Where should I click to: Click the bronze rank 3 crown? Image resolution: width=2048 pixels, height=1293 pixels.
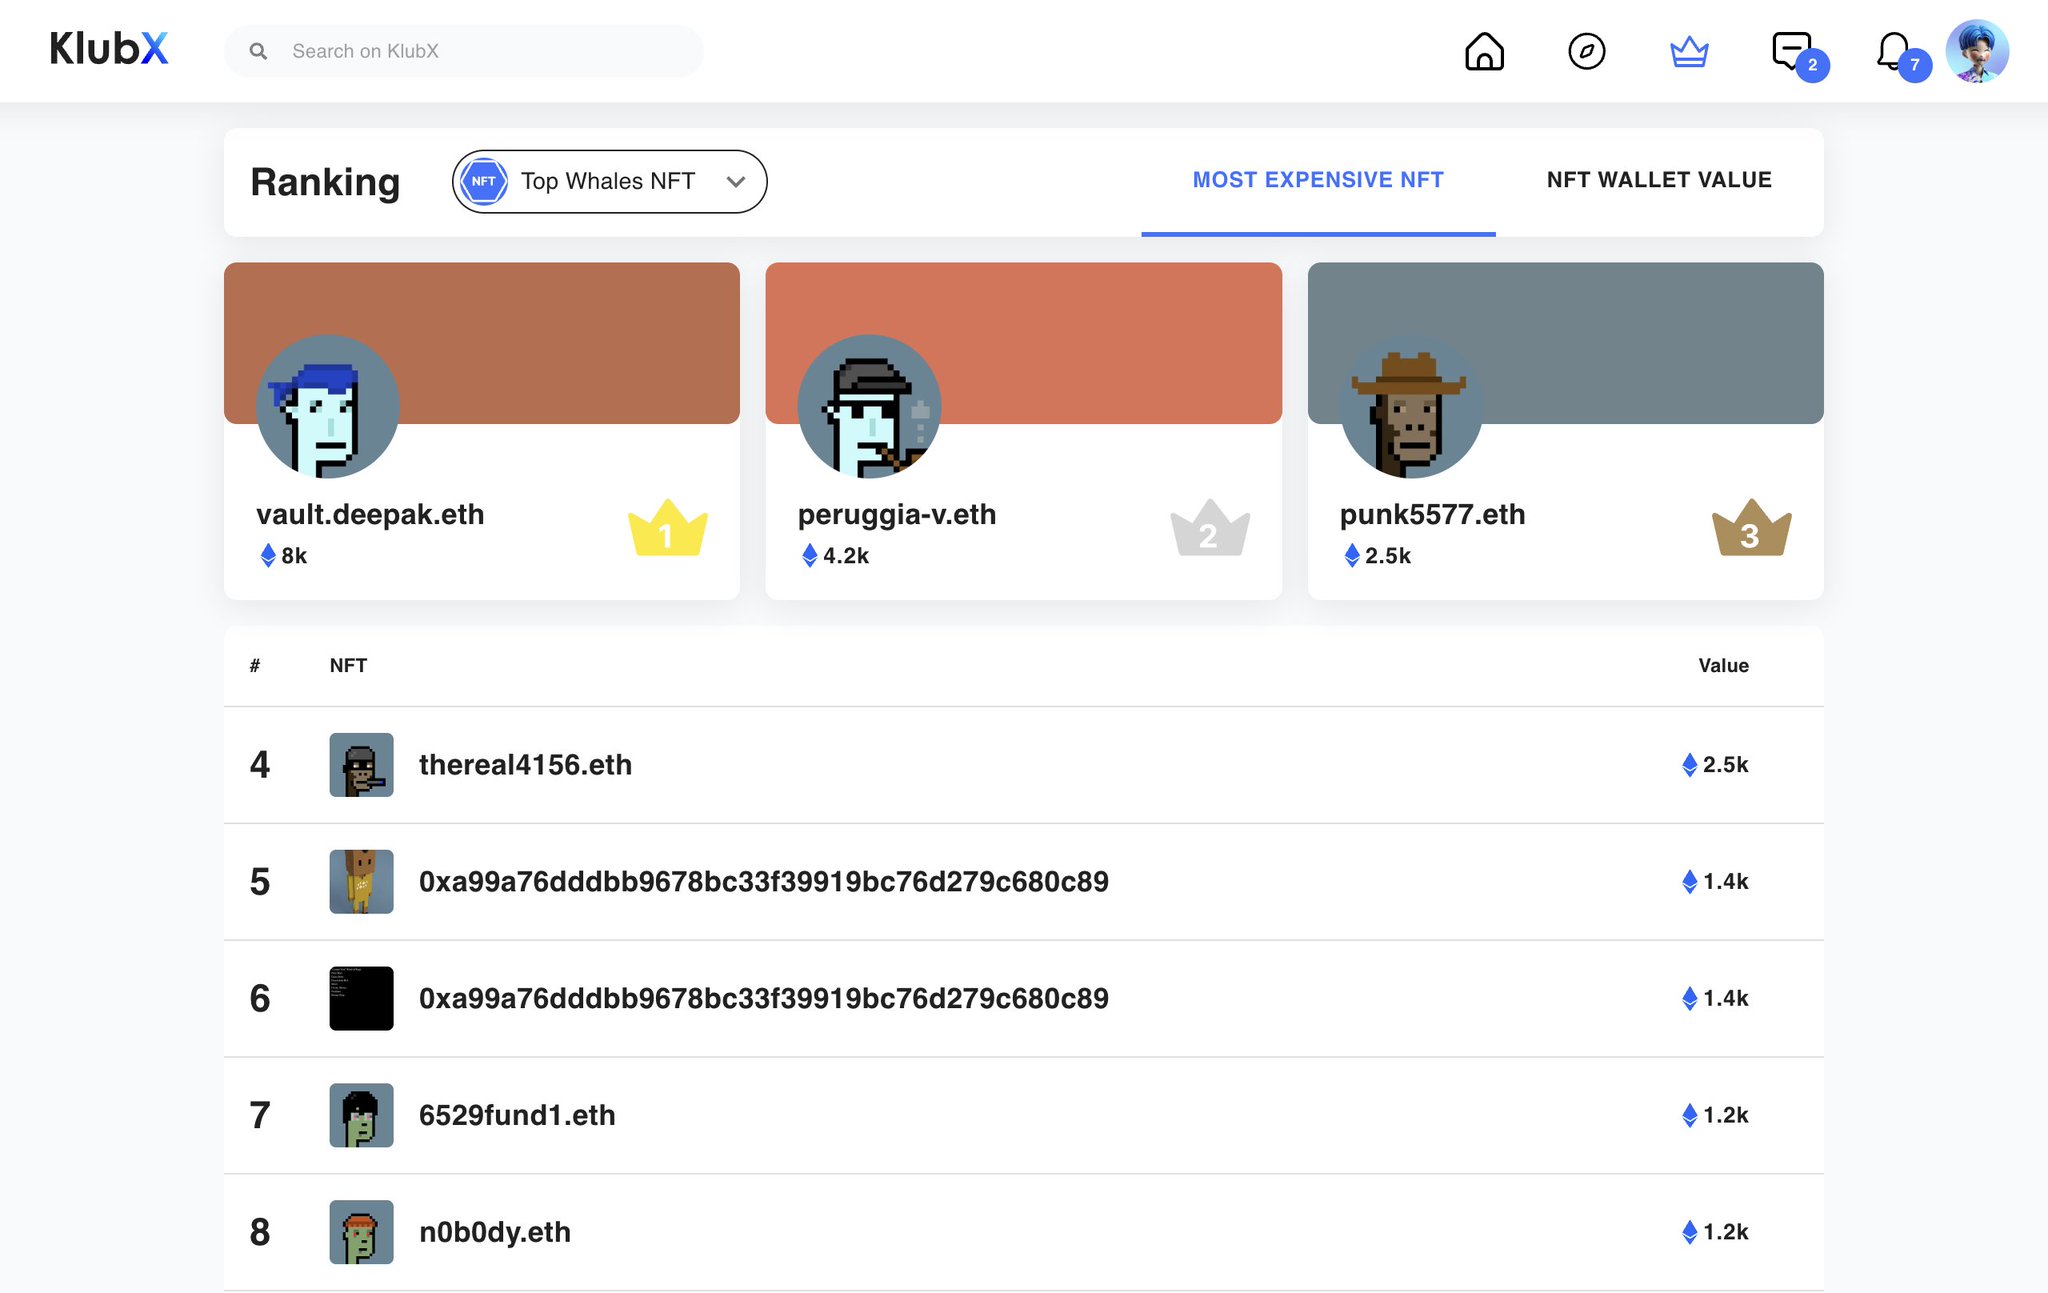(x=1752, y=527)
